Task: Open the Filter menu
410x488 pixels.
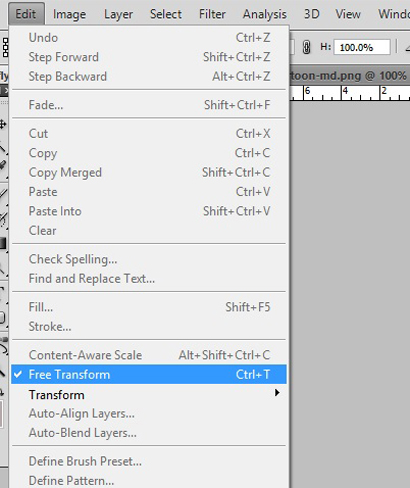Action: point(212,14)
